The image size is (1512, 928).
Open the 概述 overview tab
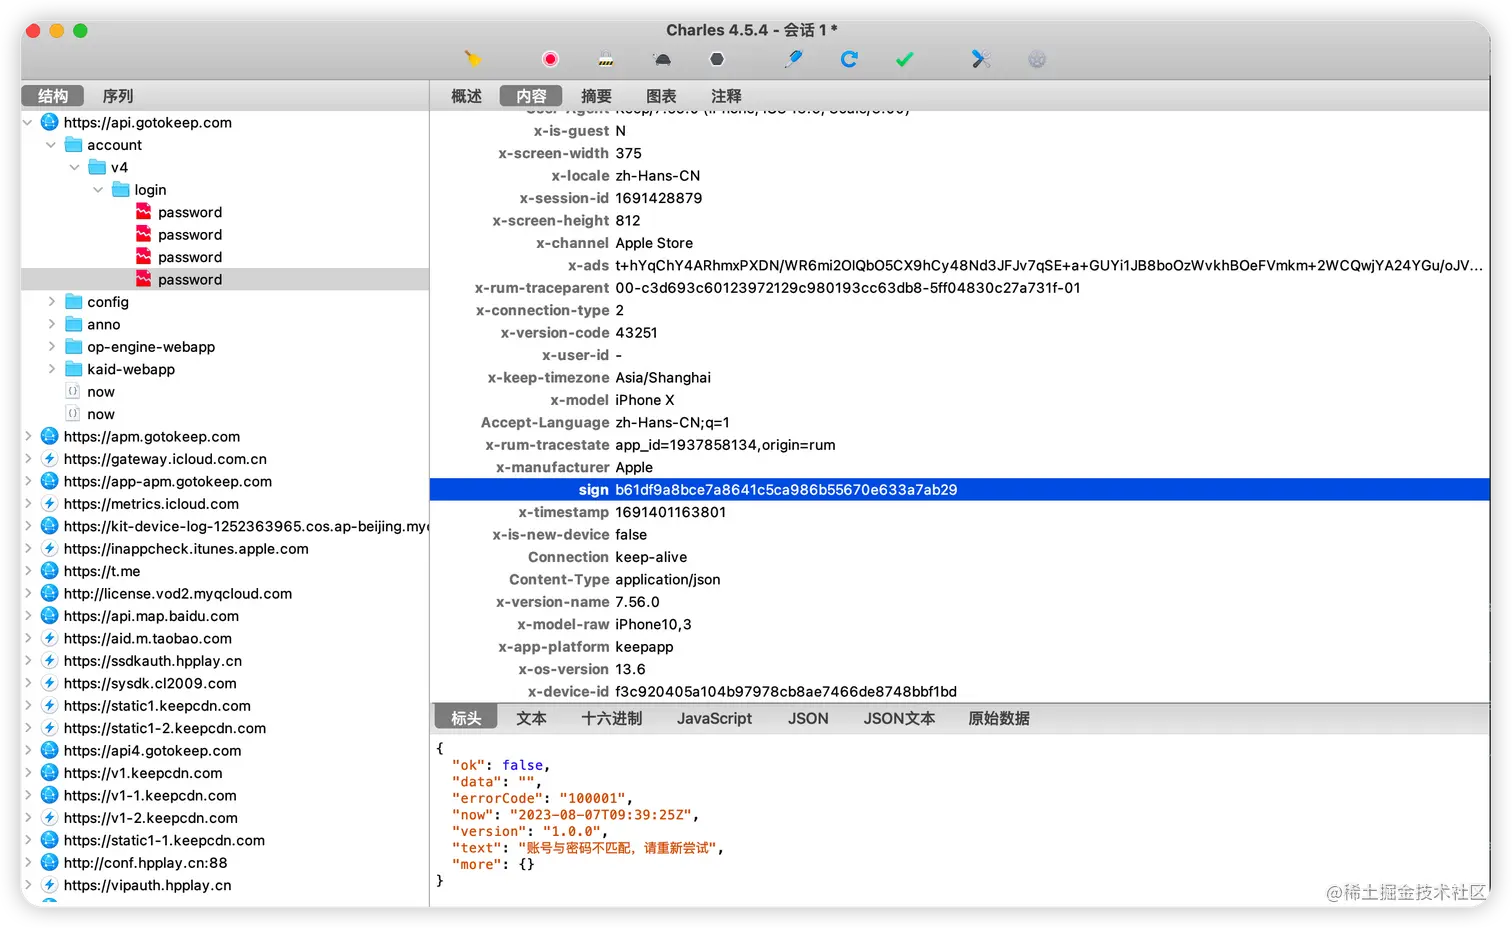coord(466,96)
